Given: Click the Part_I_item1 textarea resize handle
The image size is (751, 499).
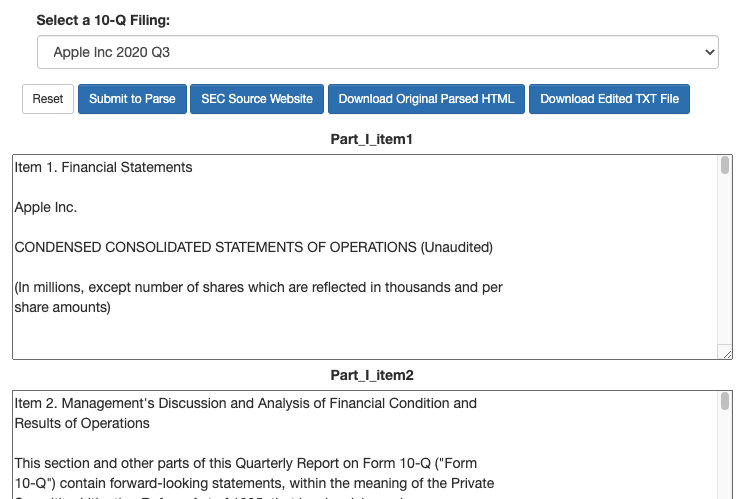Looking at the screenshot, I should pyautogui.click(x=727, y=354).
